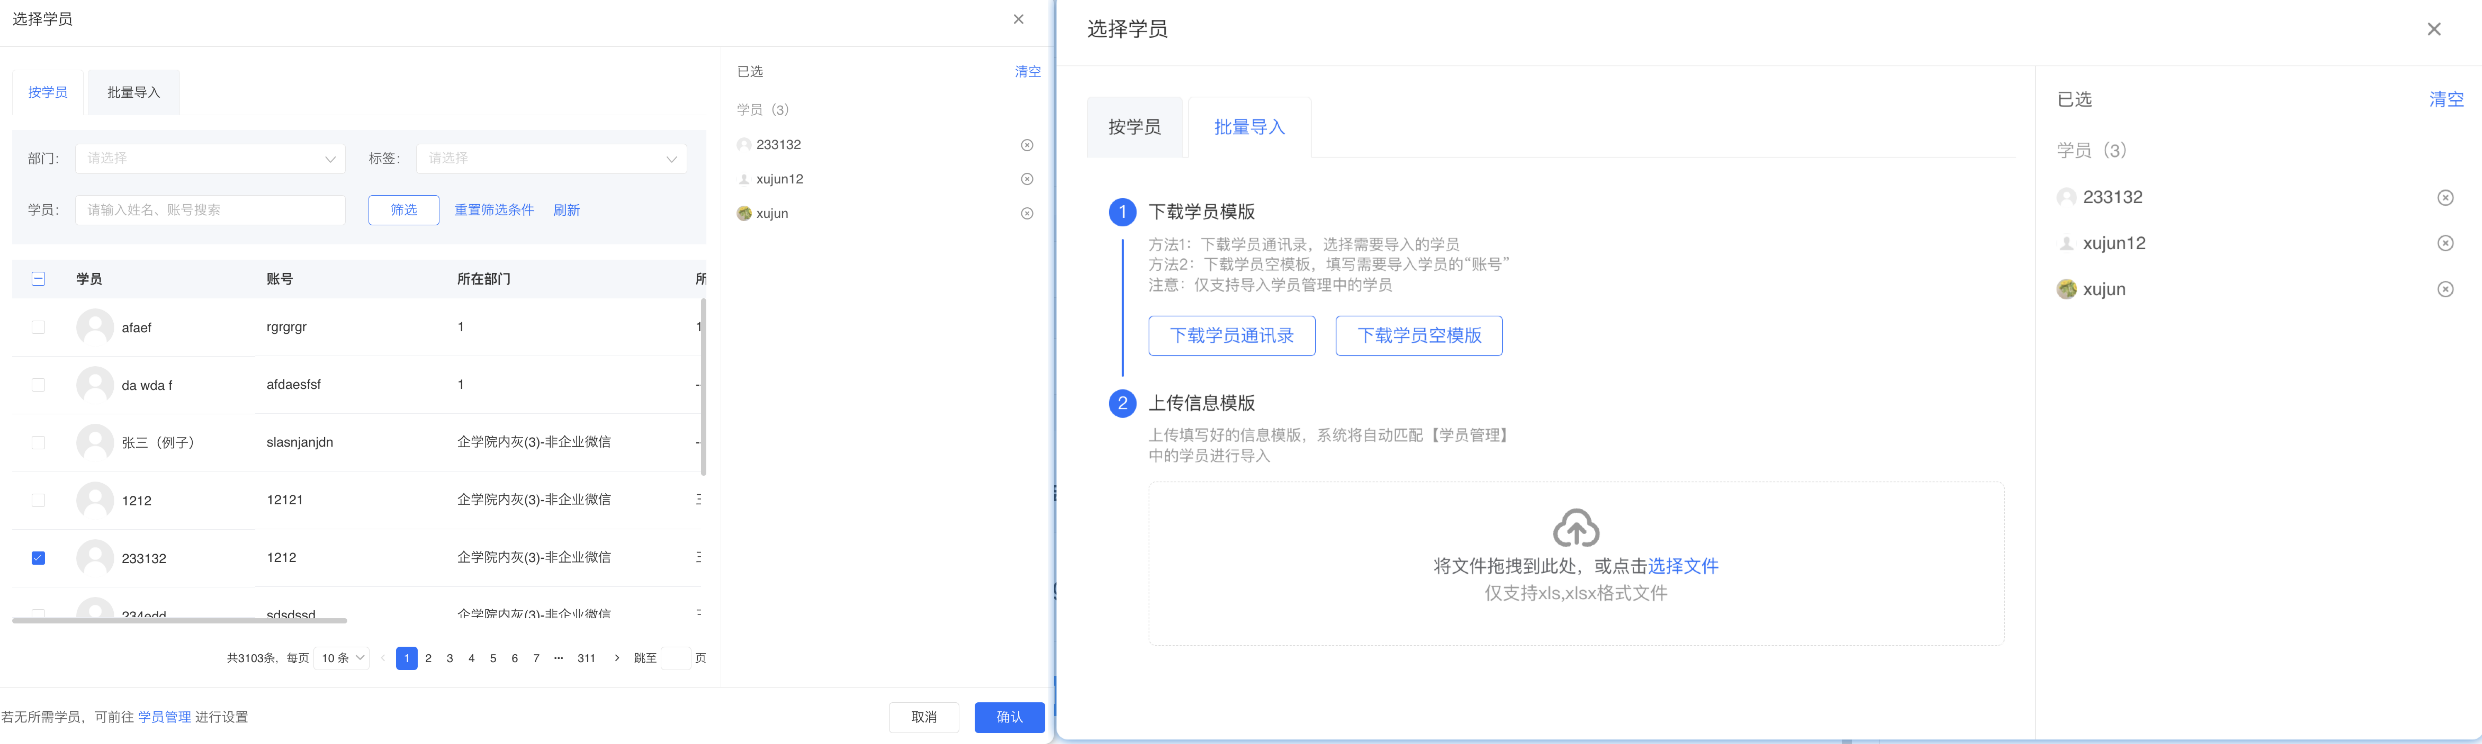2482x744 pixels.
Task: Click afaef's avatar in student table
Action: click(x=95, y=327)
